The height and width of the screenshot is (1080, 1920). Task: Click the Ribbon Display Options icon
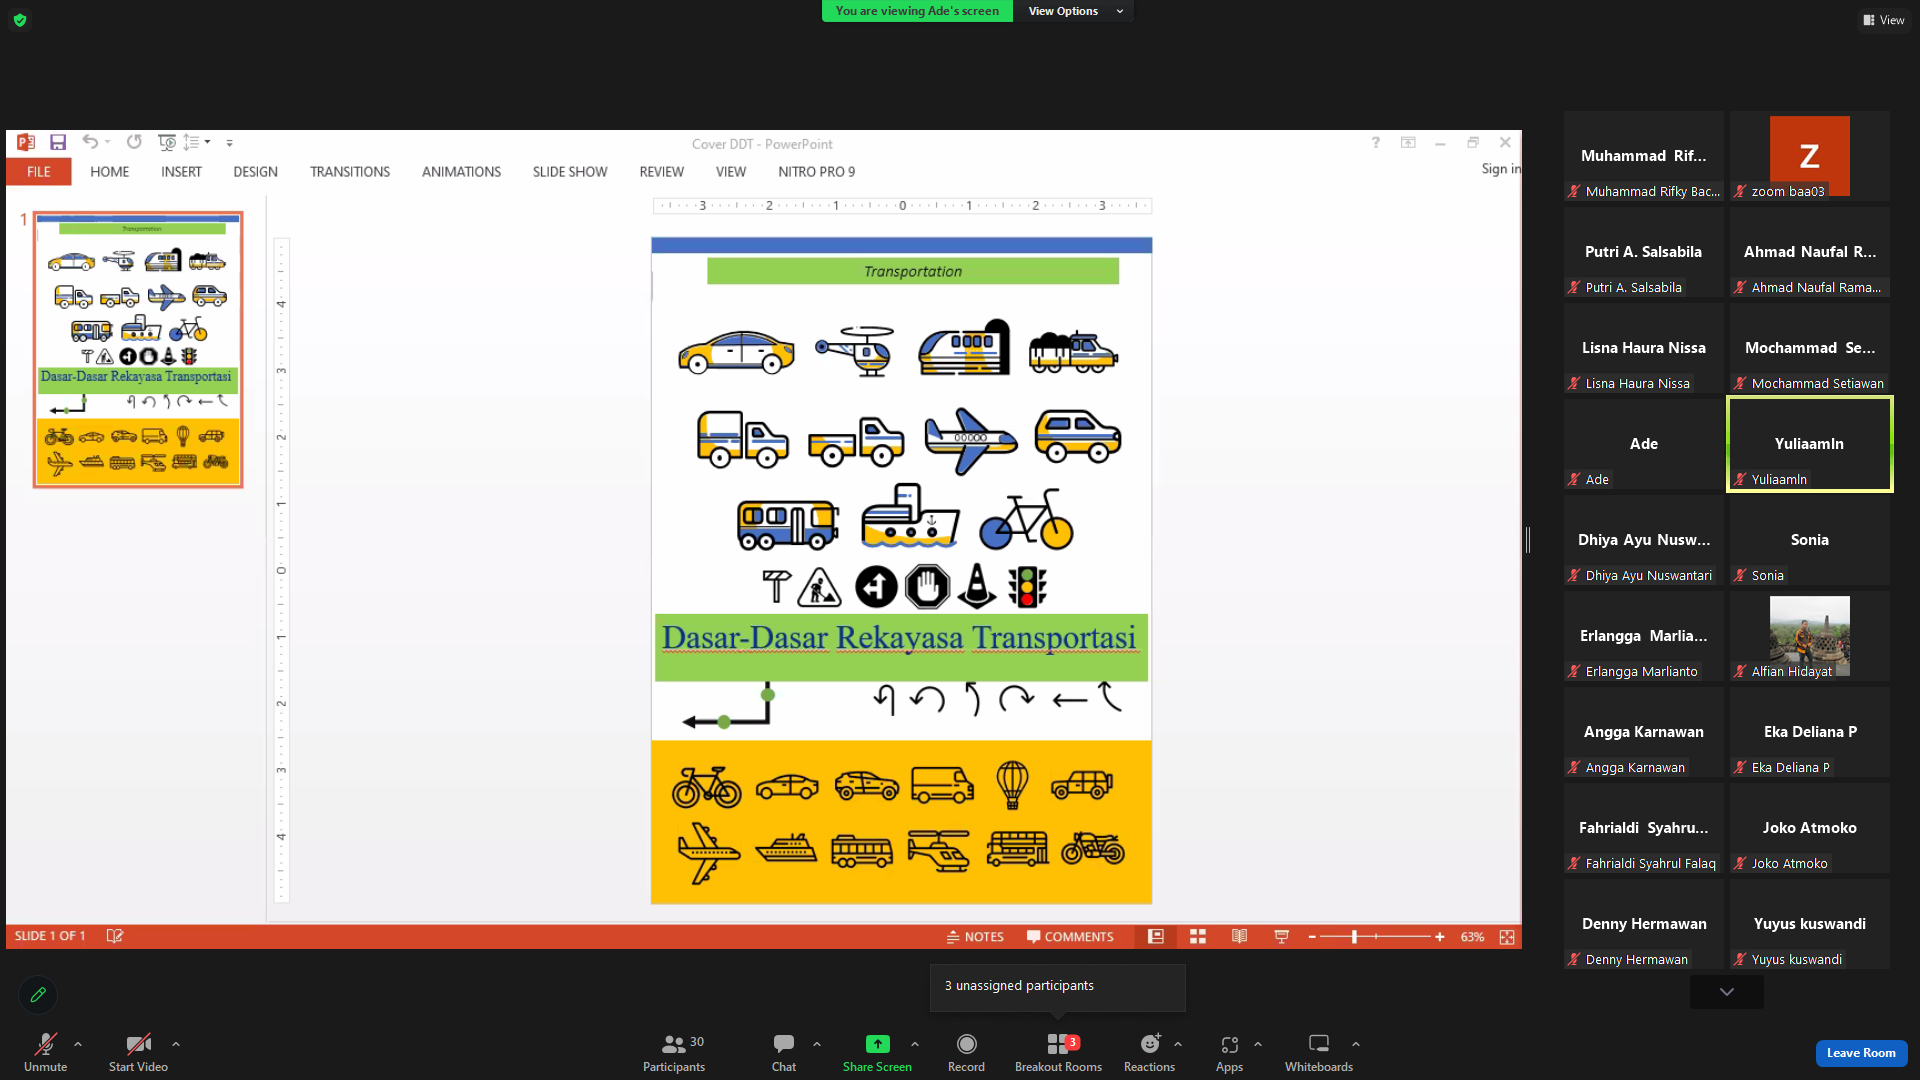point(1408,143)
